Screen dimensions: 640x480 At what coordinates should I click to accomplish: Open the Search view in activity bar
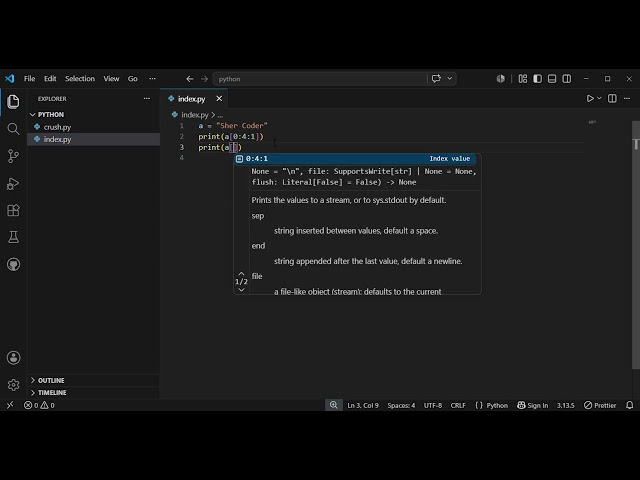(x=13, y=129)
